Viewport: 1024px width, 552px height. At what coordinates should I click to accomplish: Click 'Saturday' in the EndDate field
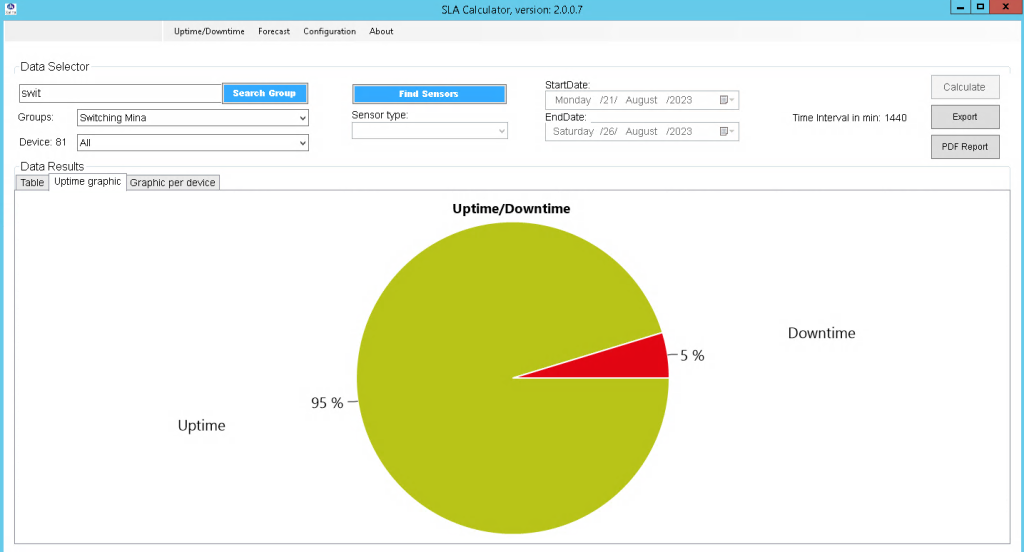click(573, 131)
